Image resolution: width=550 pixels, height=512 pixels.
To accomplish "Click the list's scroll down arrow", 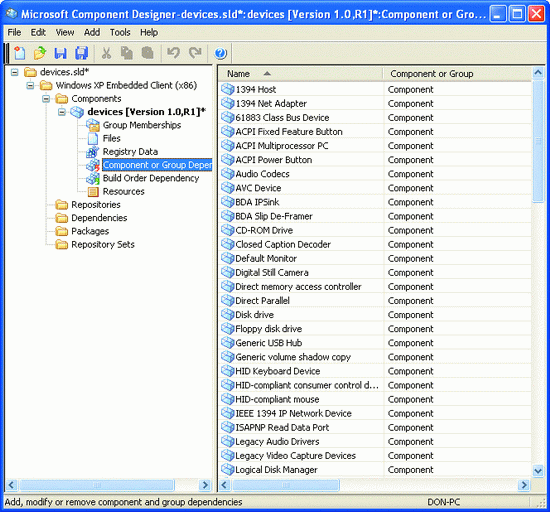I will click(538, 471).
